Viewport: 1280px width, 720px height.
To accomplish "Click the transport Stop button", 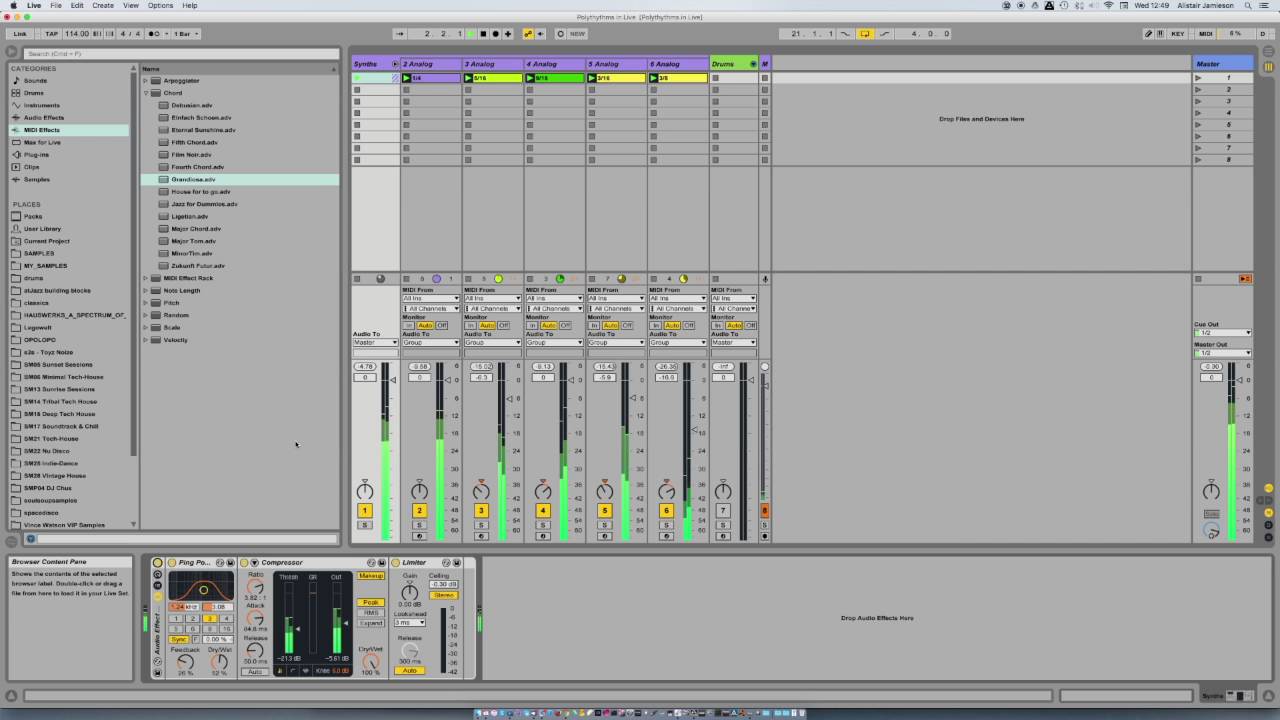I will tap(483, 34).
